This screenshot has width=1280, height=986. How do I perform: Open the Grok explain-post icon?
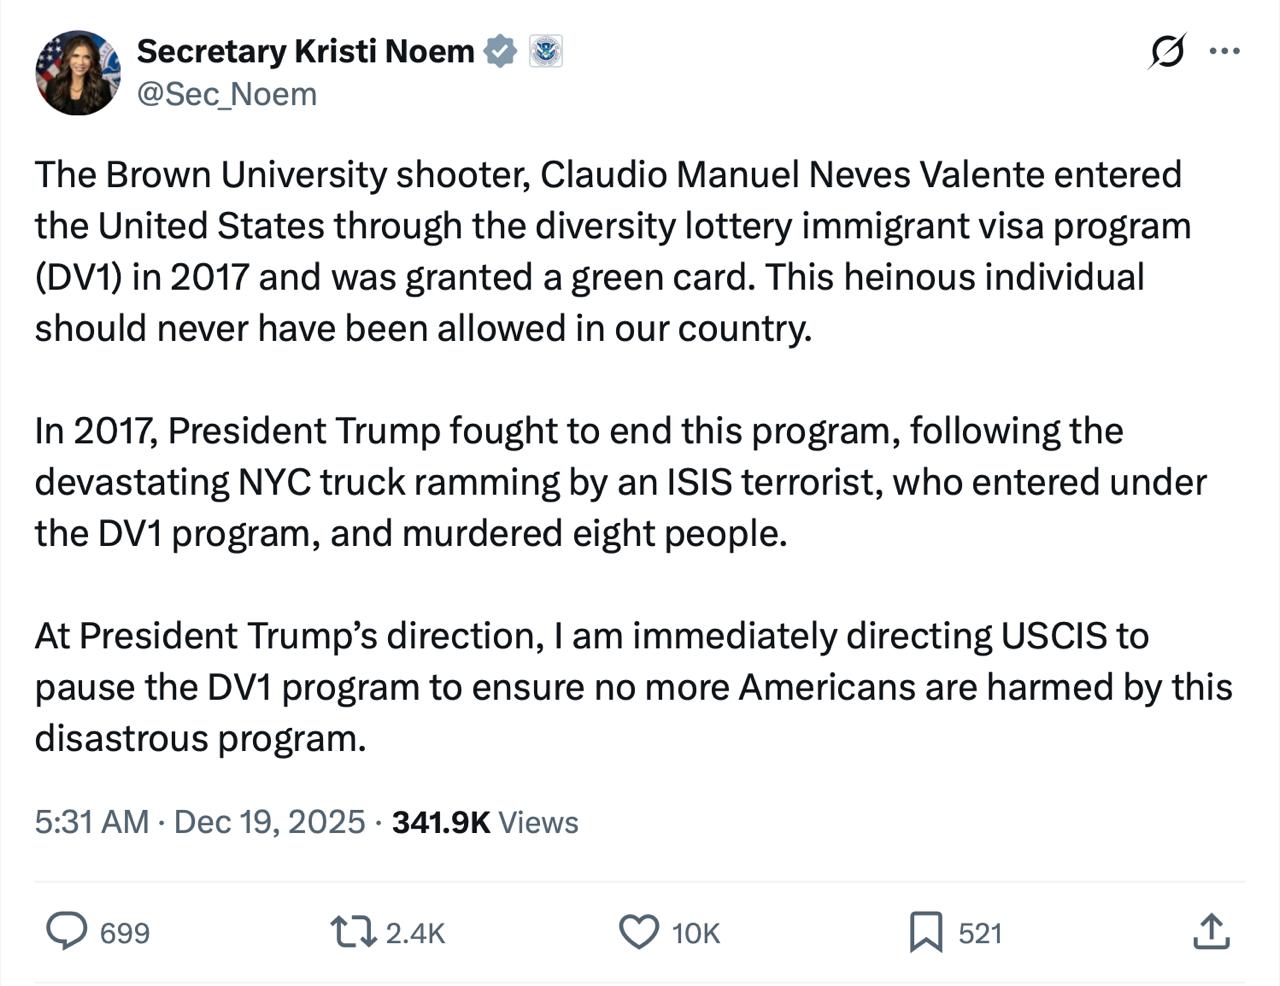pyautogui.click(x=1167, y=50)
